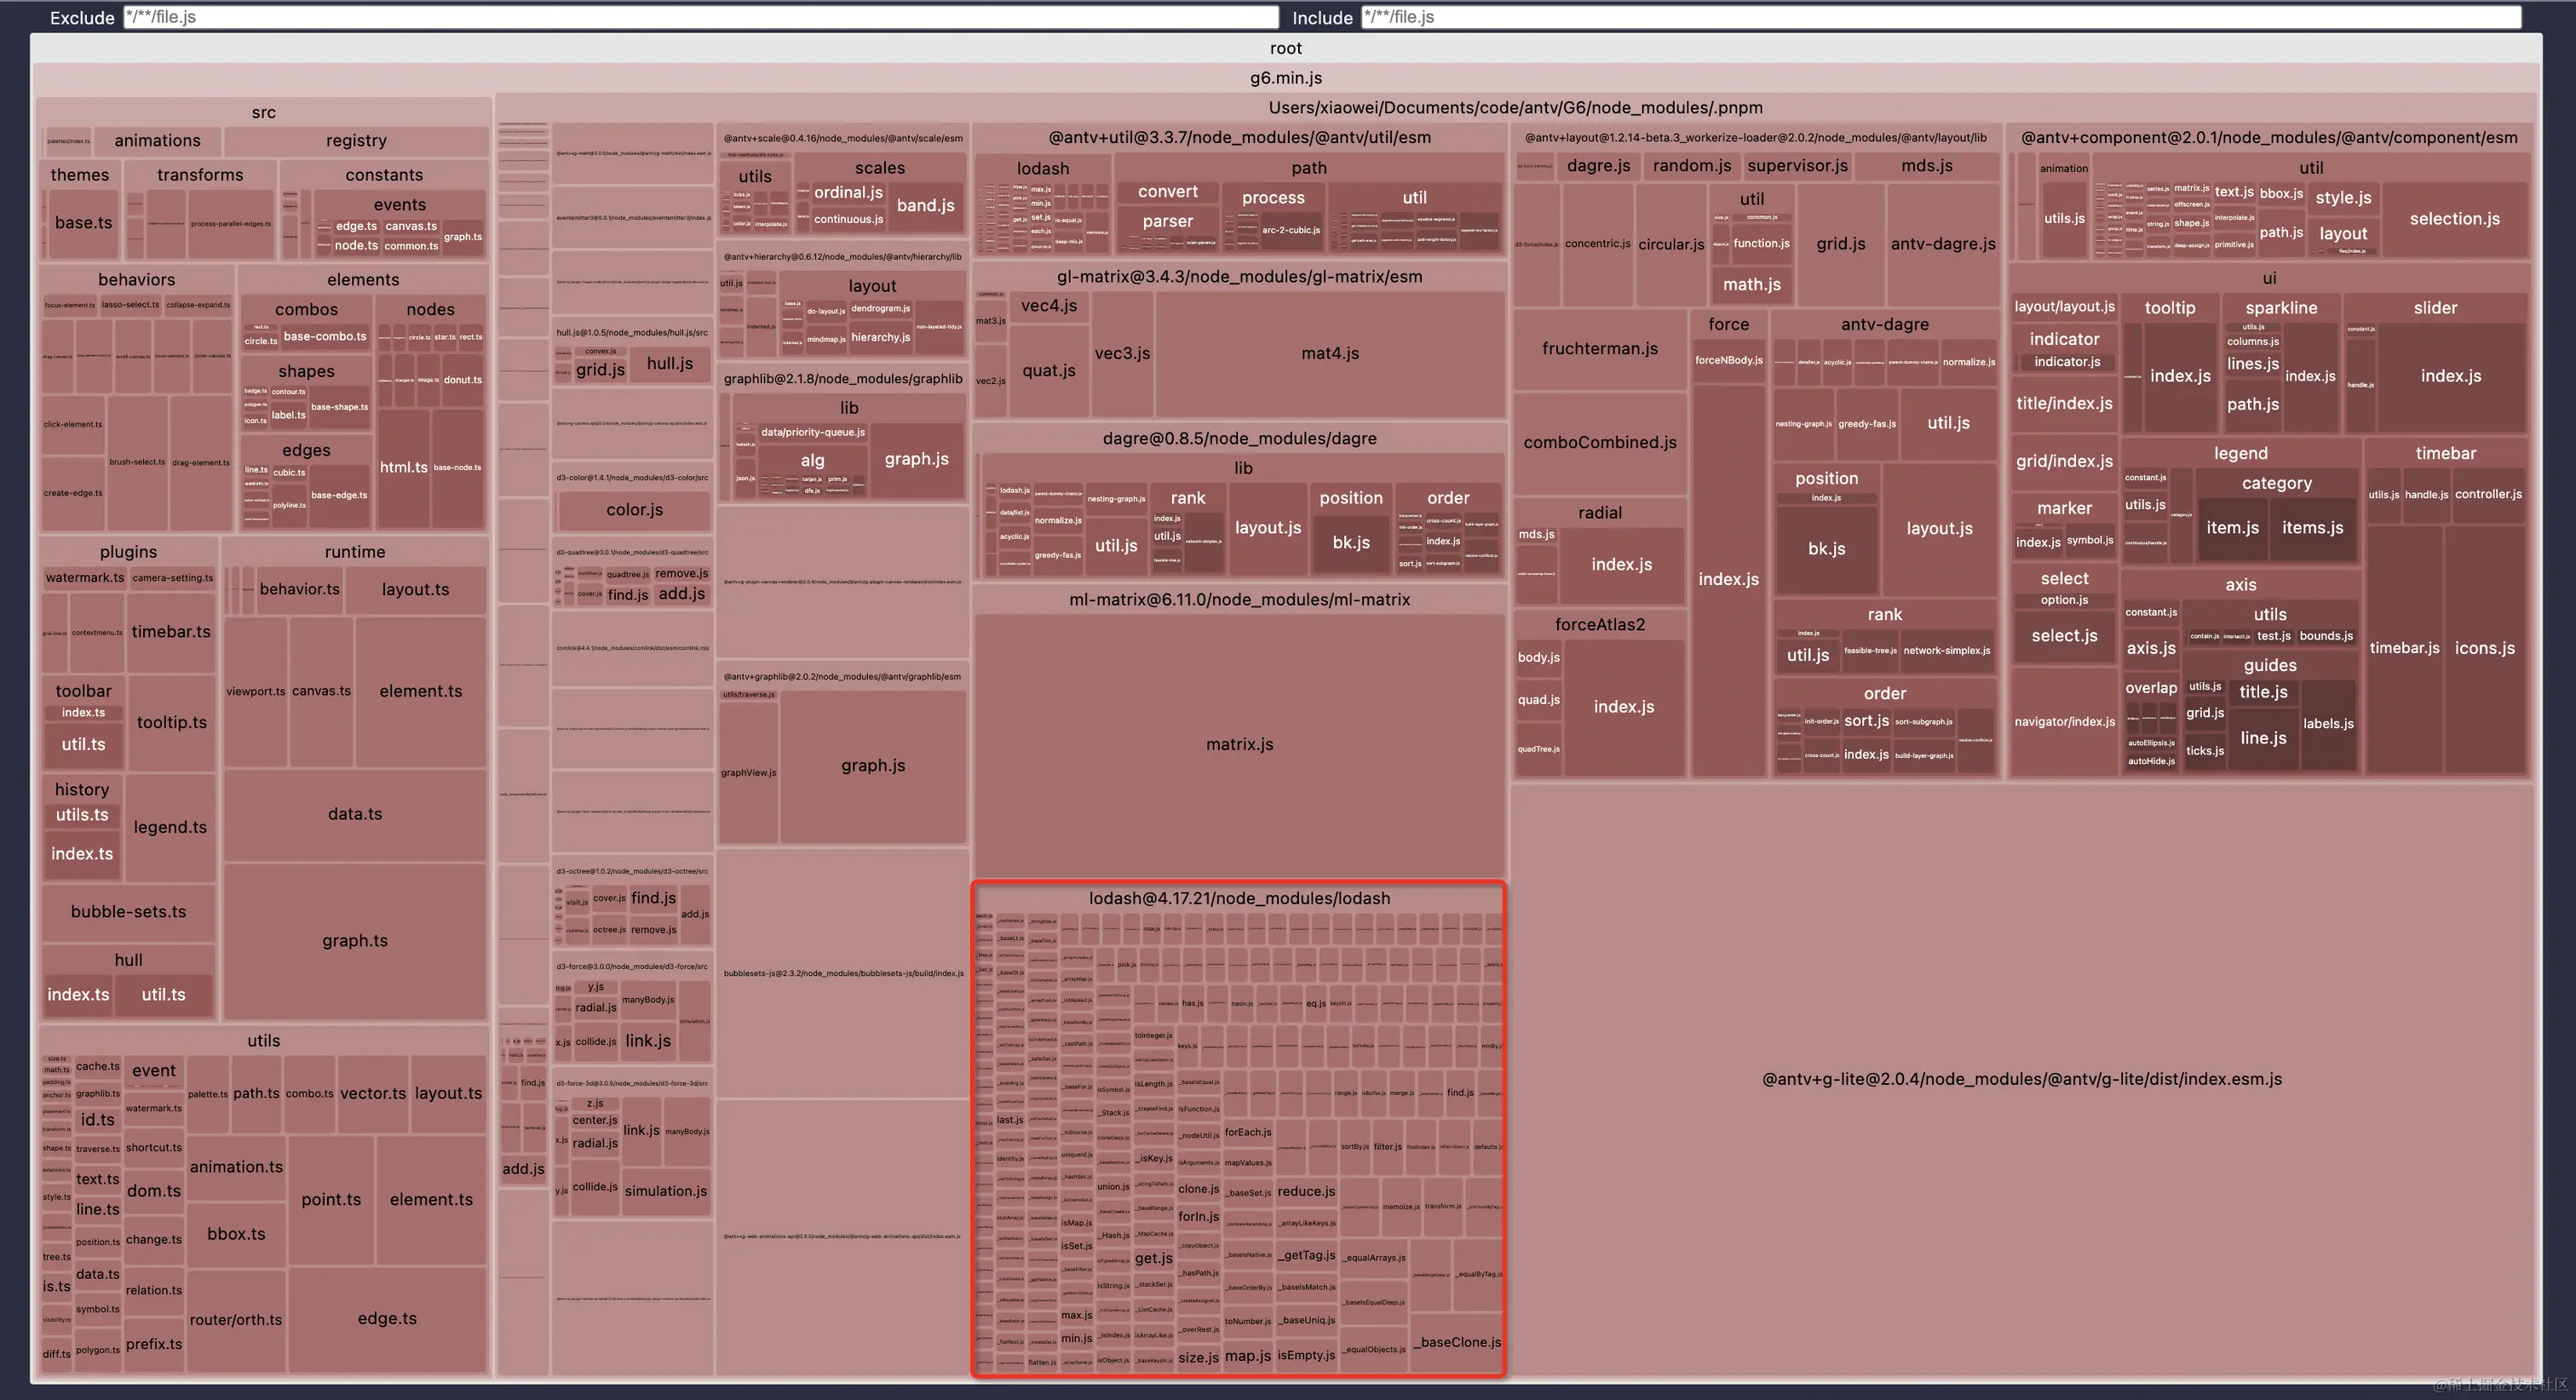Click the g6.min.js bundle header
This screenshot has width=2576, height=1400.
coord(1285,78)
